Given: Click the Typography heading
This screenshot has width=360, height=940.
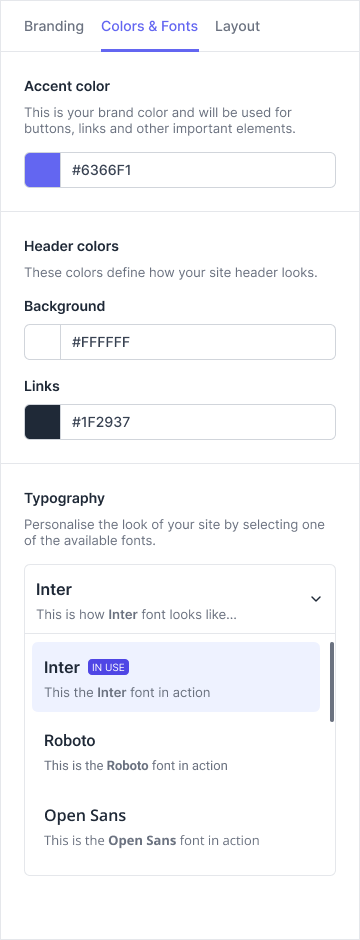Looking at the screenshot, I should [x=65, y=498].
